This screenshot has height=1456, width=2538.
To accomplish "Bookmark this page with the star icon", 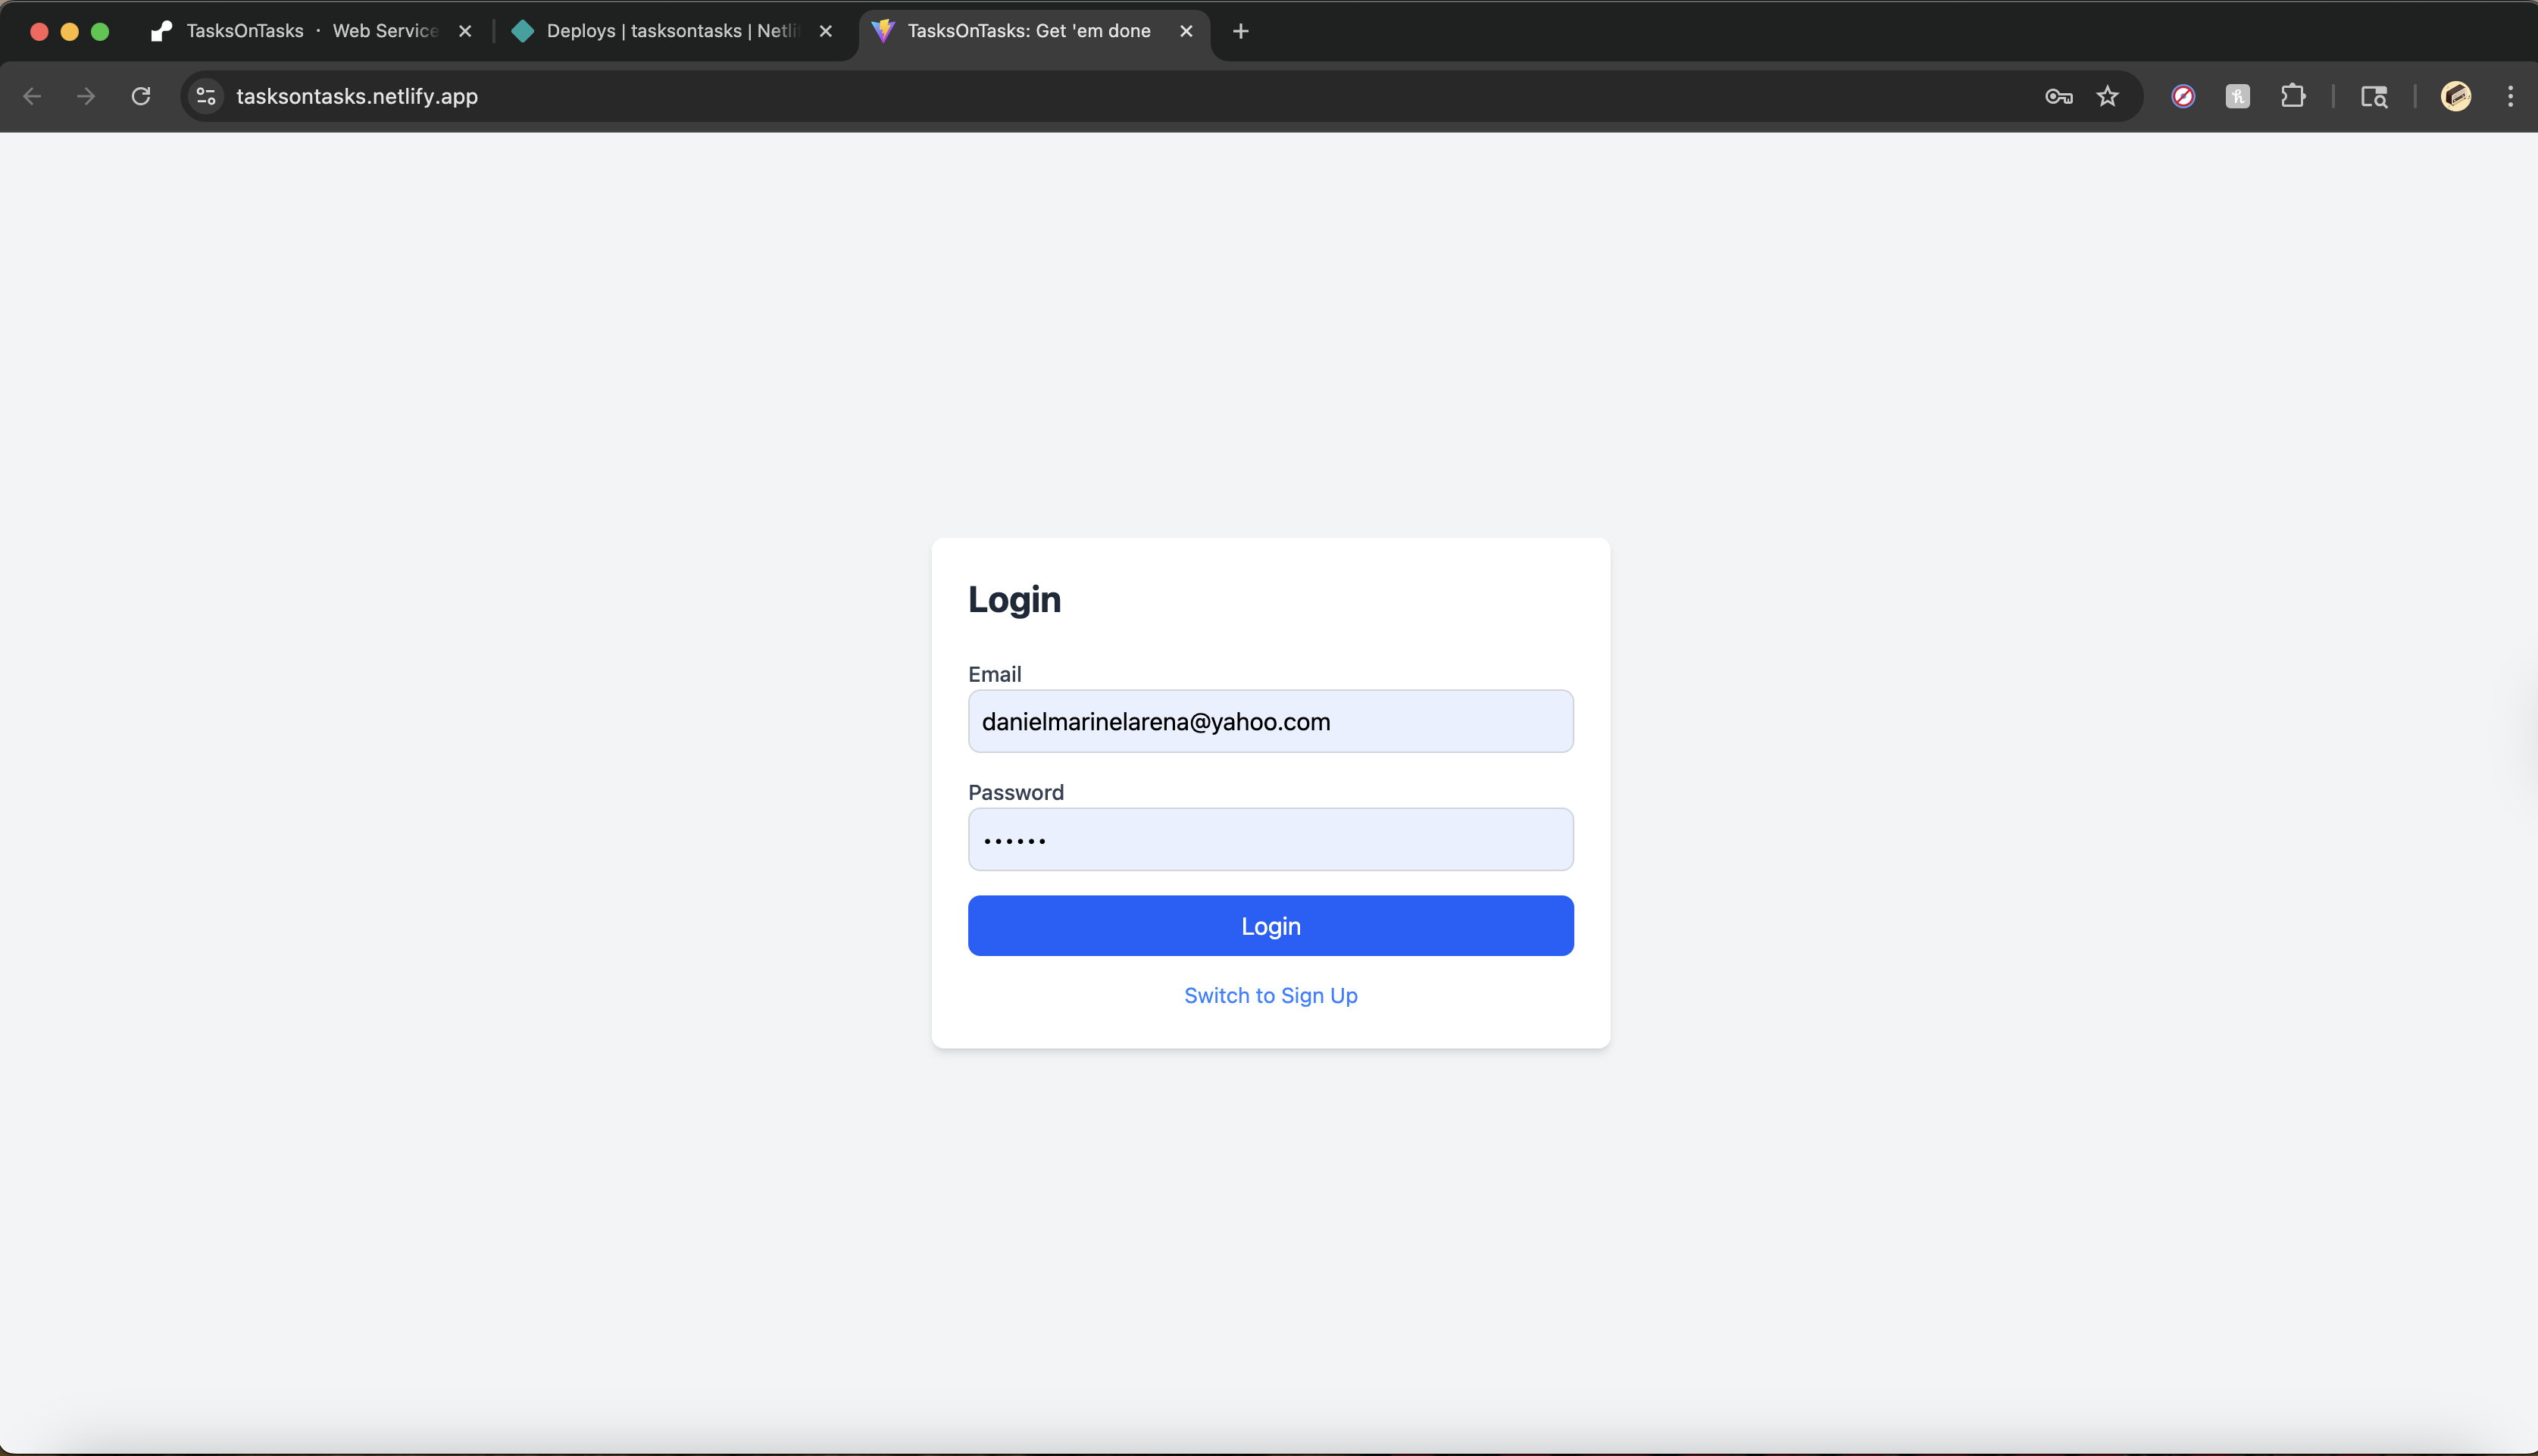I will click(2107, 96).
